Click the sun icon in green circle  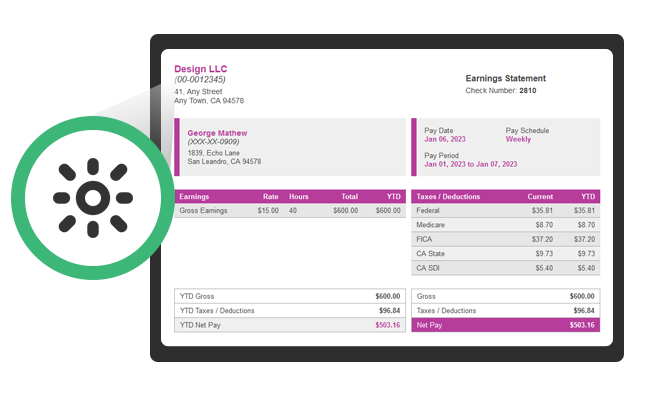coord(93,198)
